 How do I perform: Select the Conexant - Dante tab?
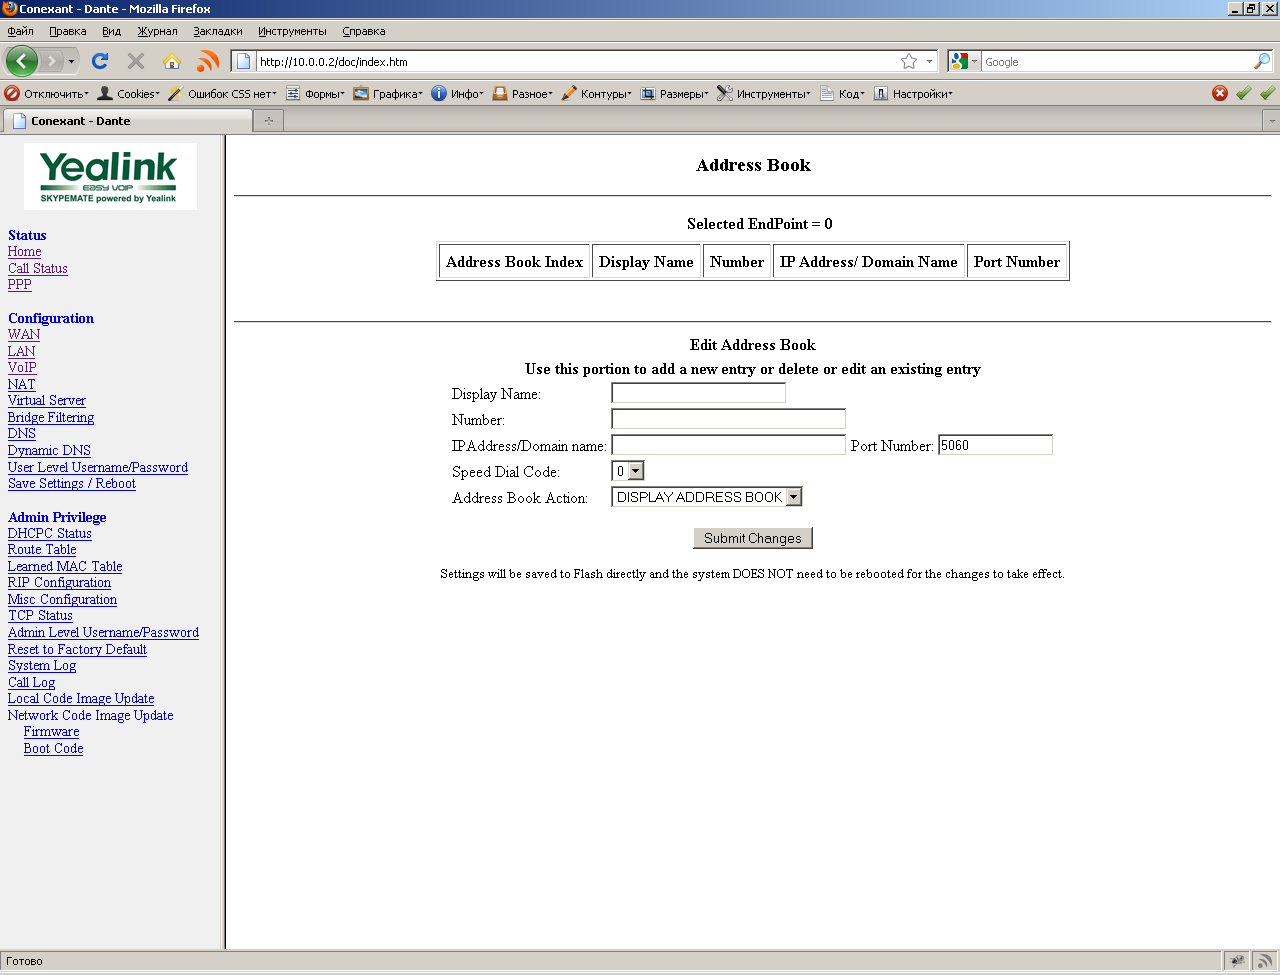pos(127,121)
